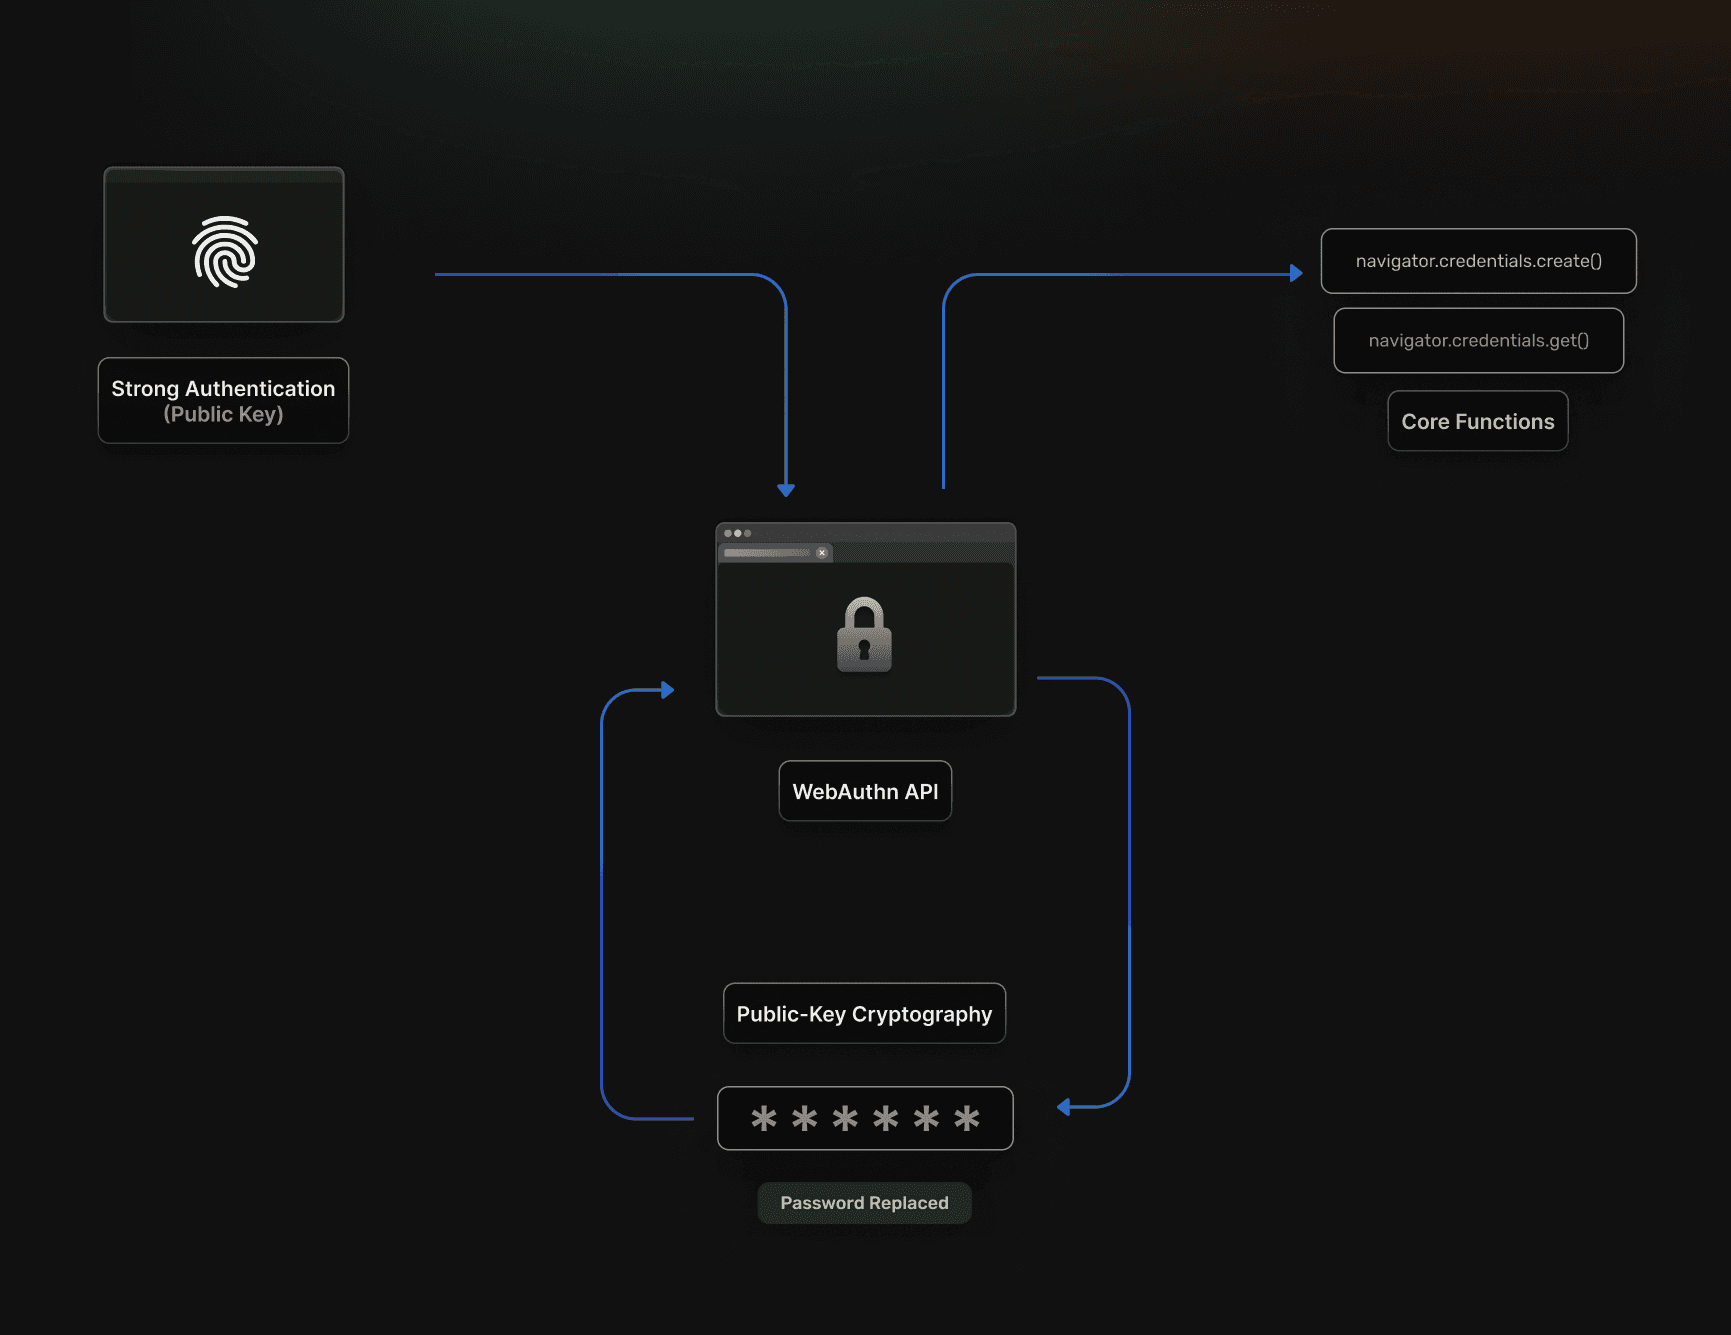The height and width of the screenshot is (1335, 1731).
Task: Click the Strong Authentication (Public Key) label
Action: coord(223,401)
